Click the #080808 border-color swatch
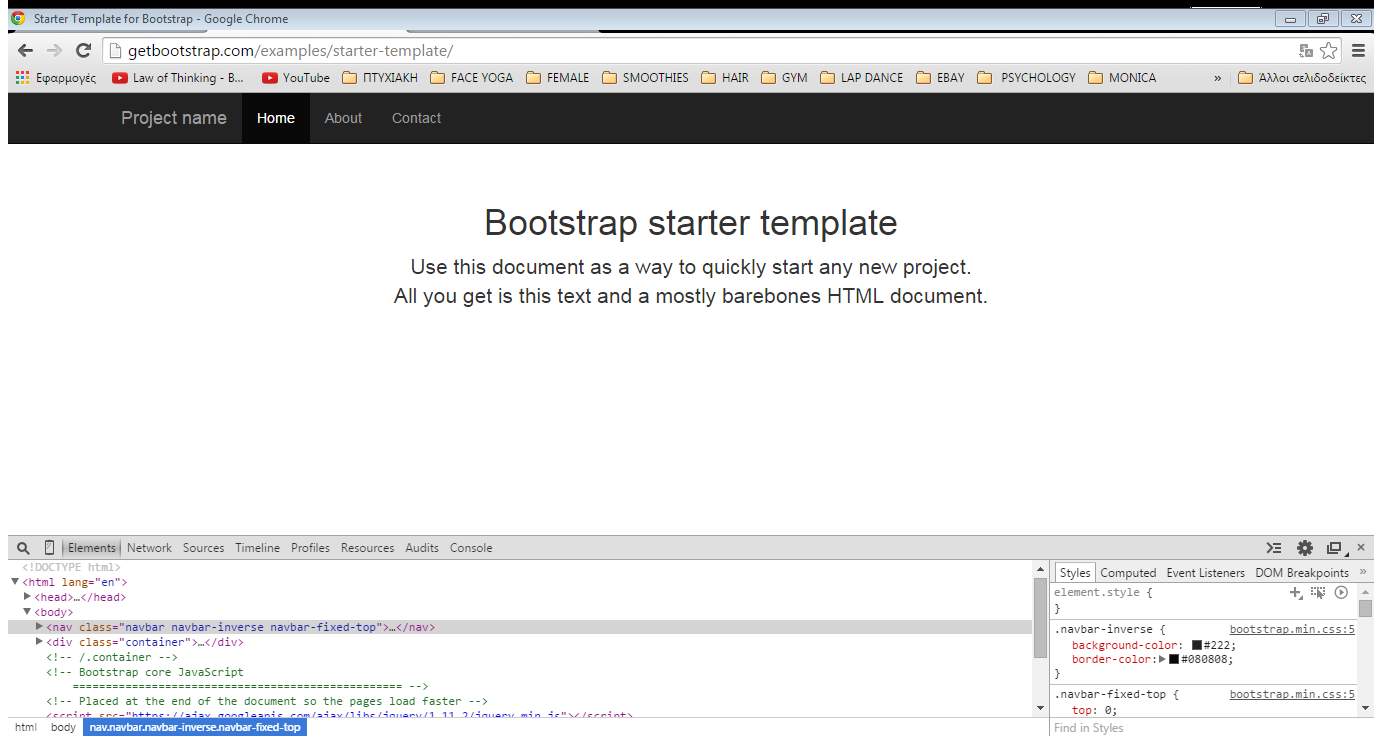1382x744 pixels. click(x=1174, y=659)
